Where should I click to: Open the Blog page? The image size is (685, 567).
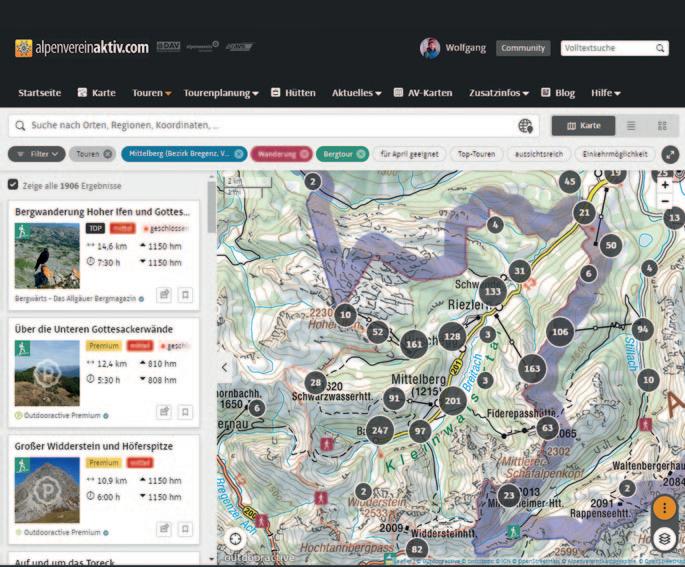point(558,93)
